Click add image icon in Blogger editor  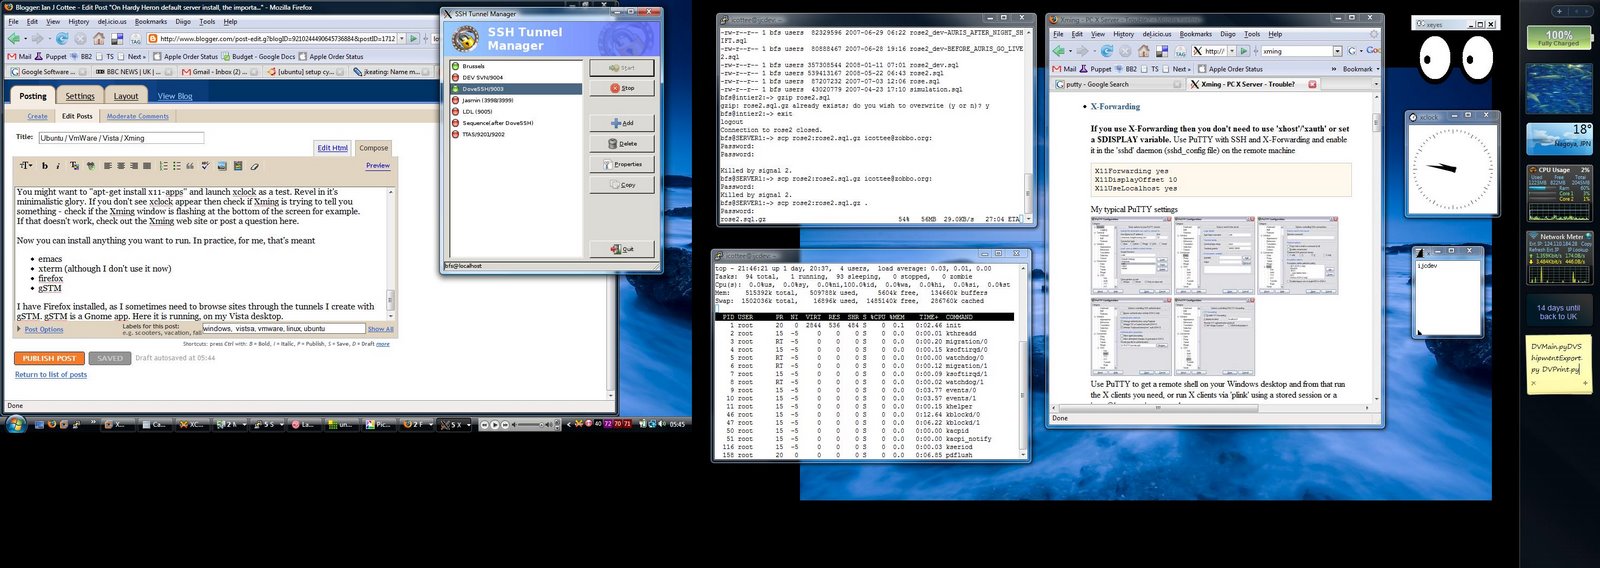click(223, 166)
